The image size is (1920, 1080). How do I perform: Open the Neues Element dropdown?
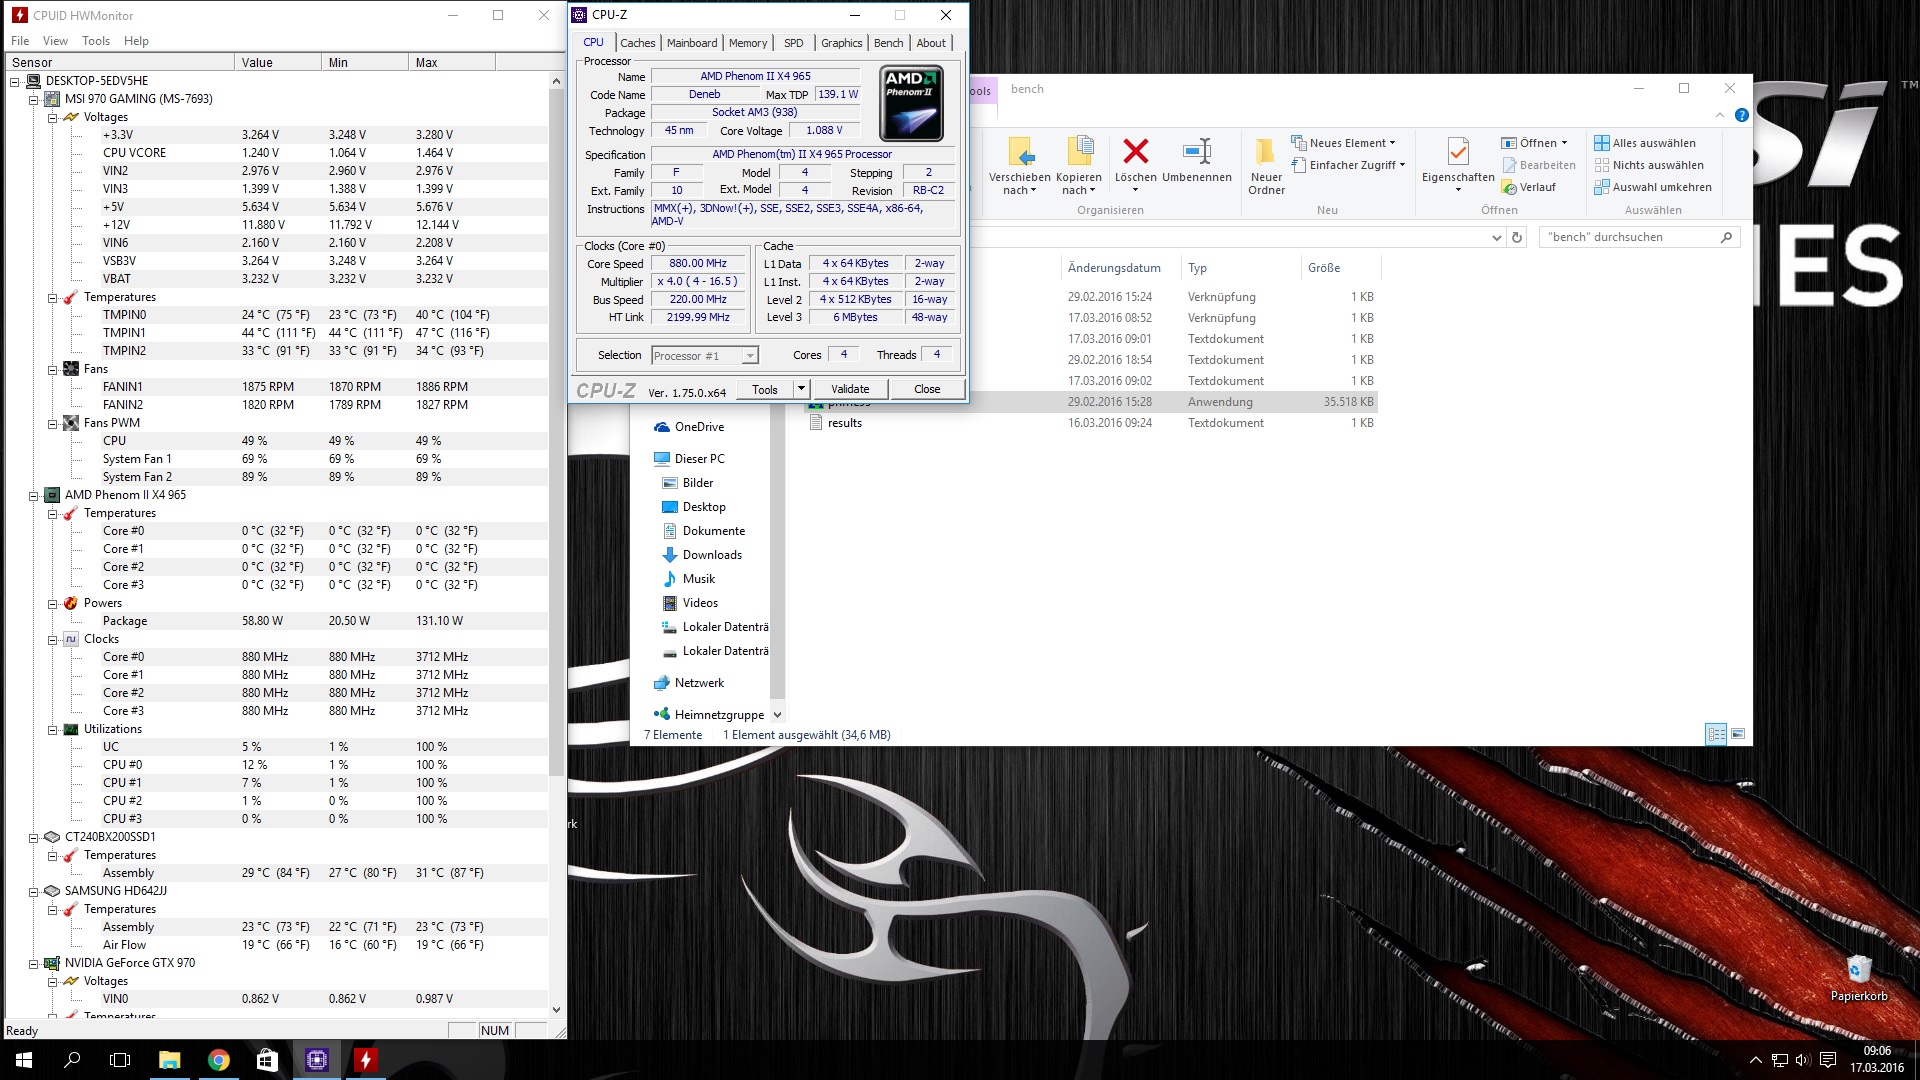pos(1343,143)
